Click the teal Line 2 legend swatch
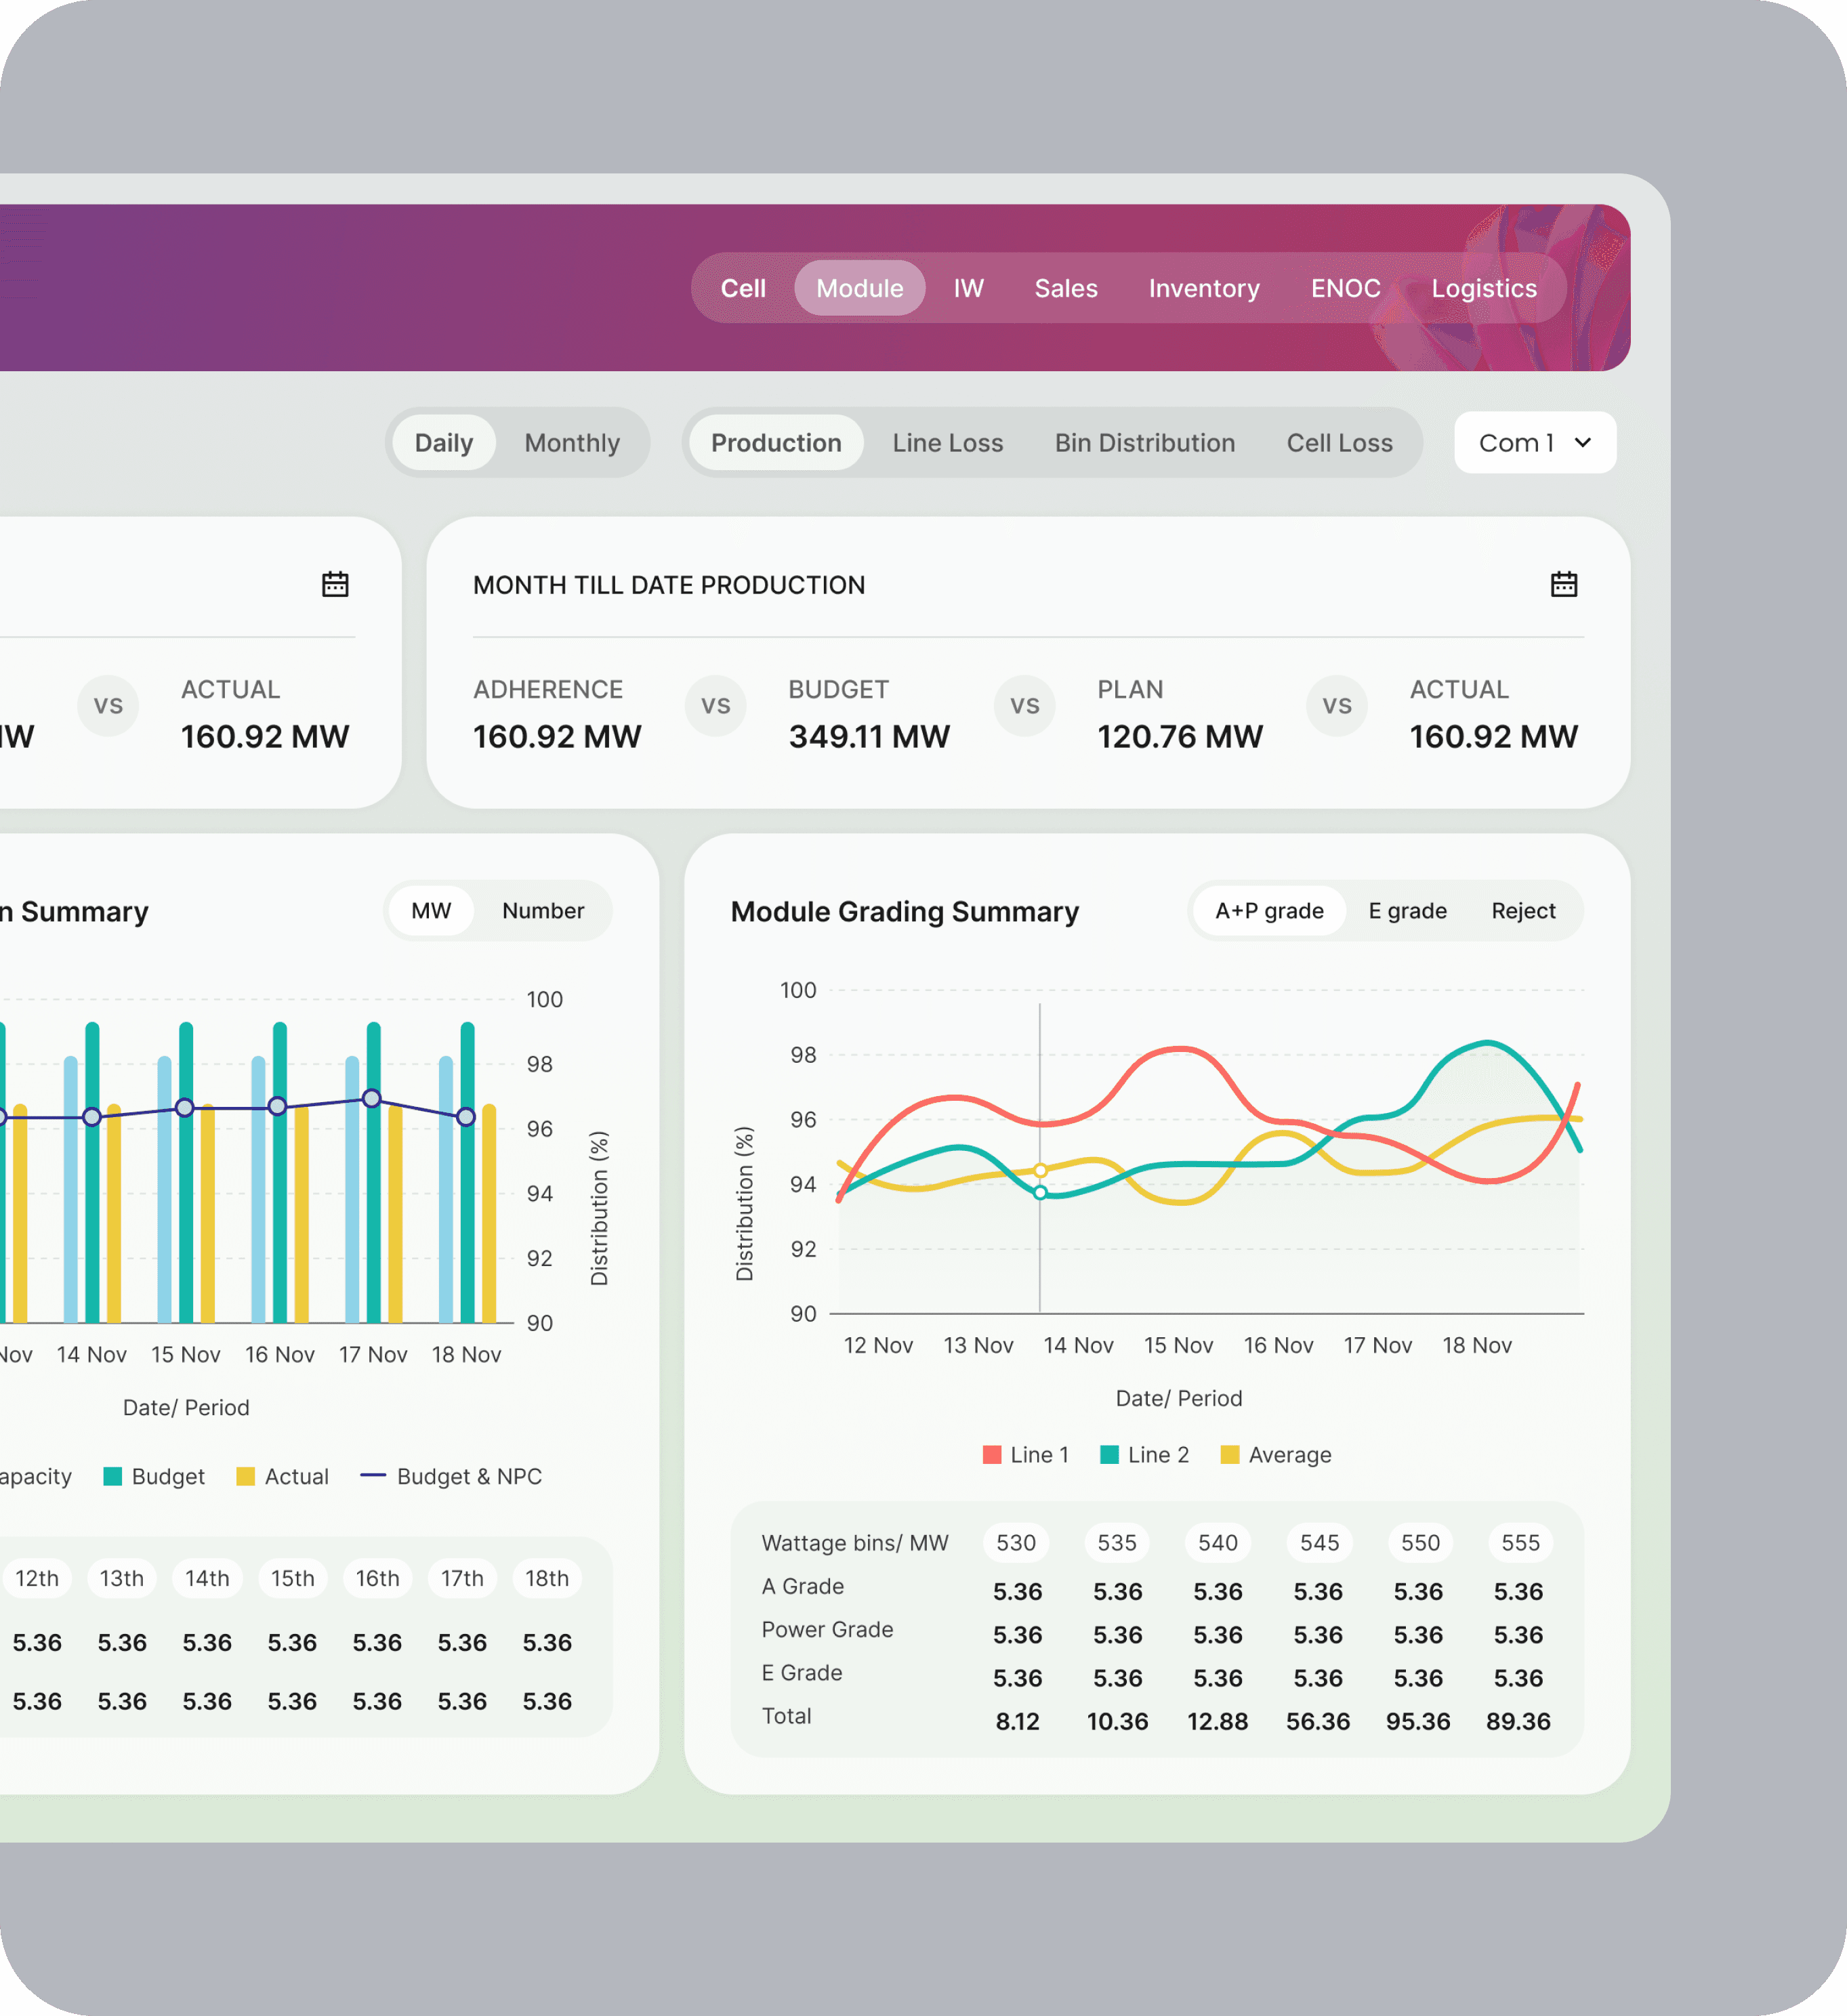 click(1109, 1455)
